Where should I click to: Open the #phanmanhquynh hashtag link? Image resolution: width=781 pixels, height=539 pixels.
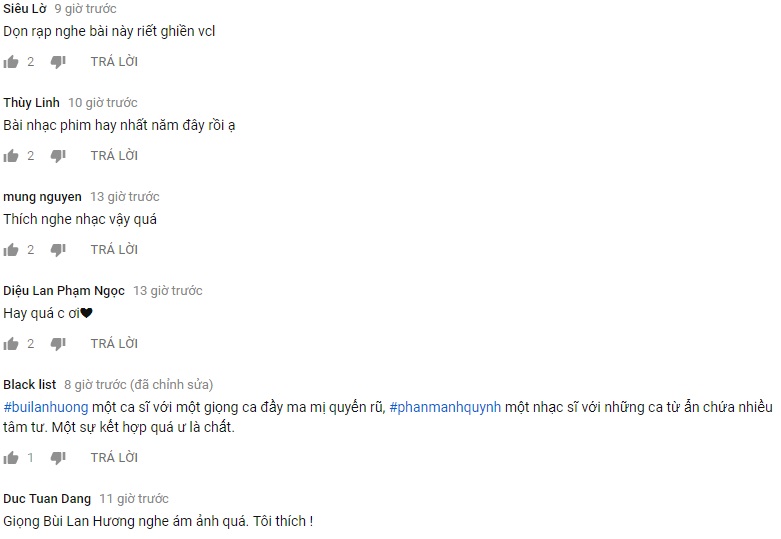pos(445,407)
